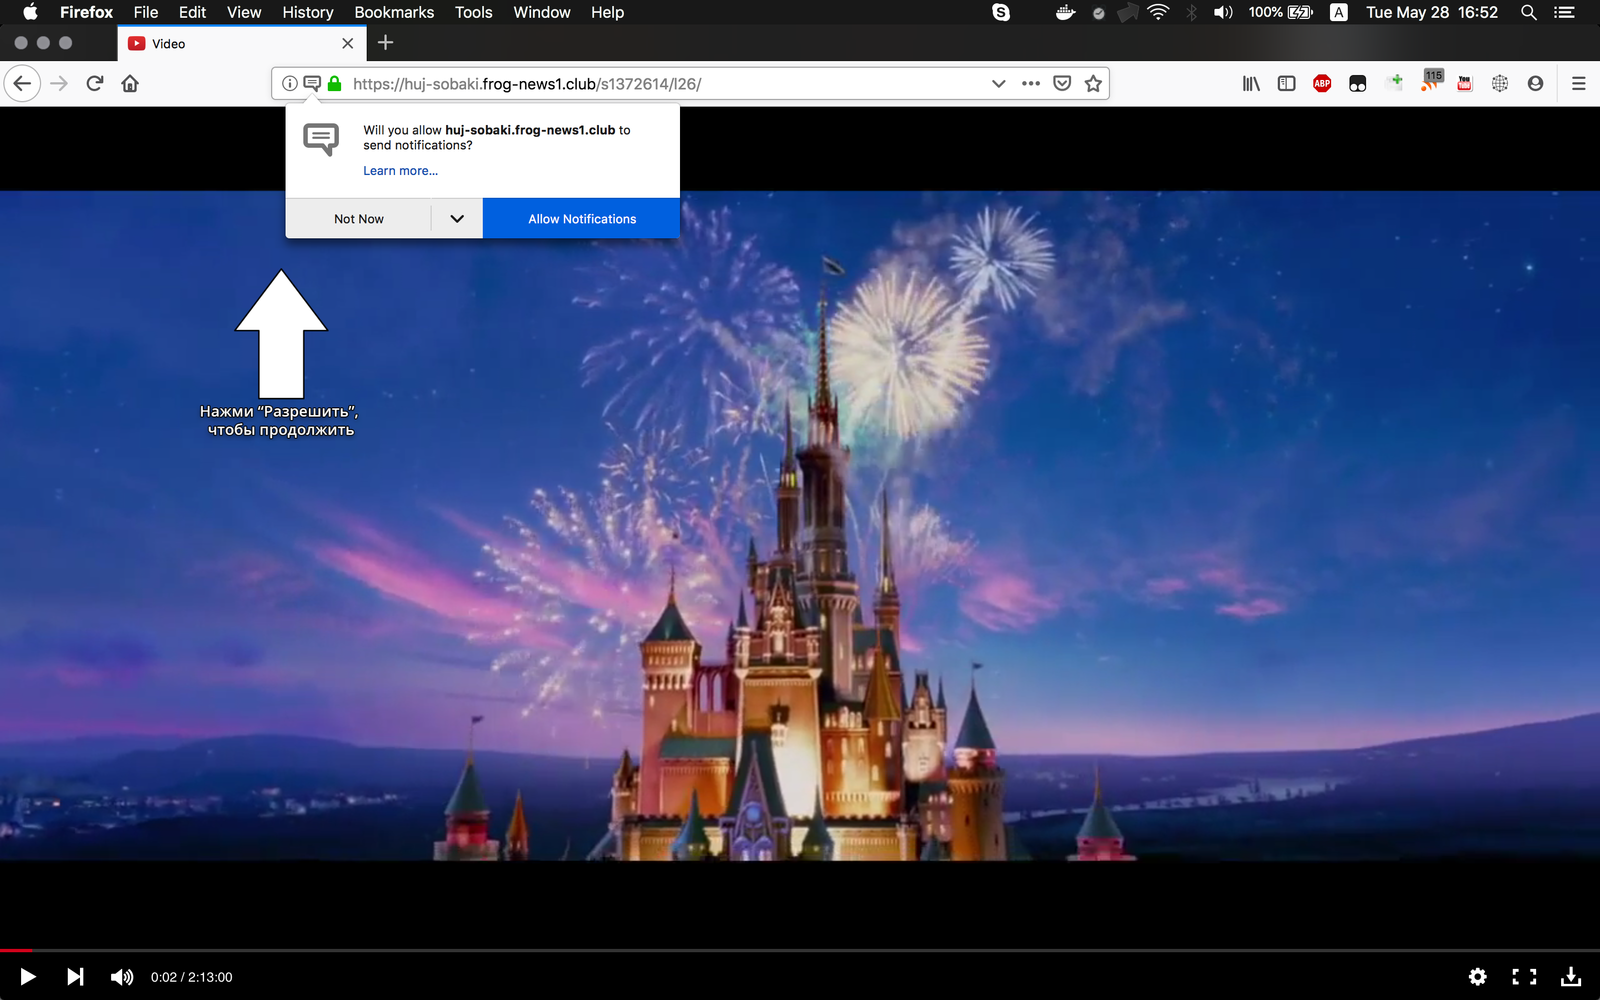Open the Firefox application menu
1600x1000 pixels.
coord(86,12)
